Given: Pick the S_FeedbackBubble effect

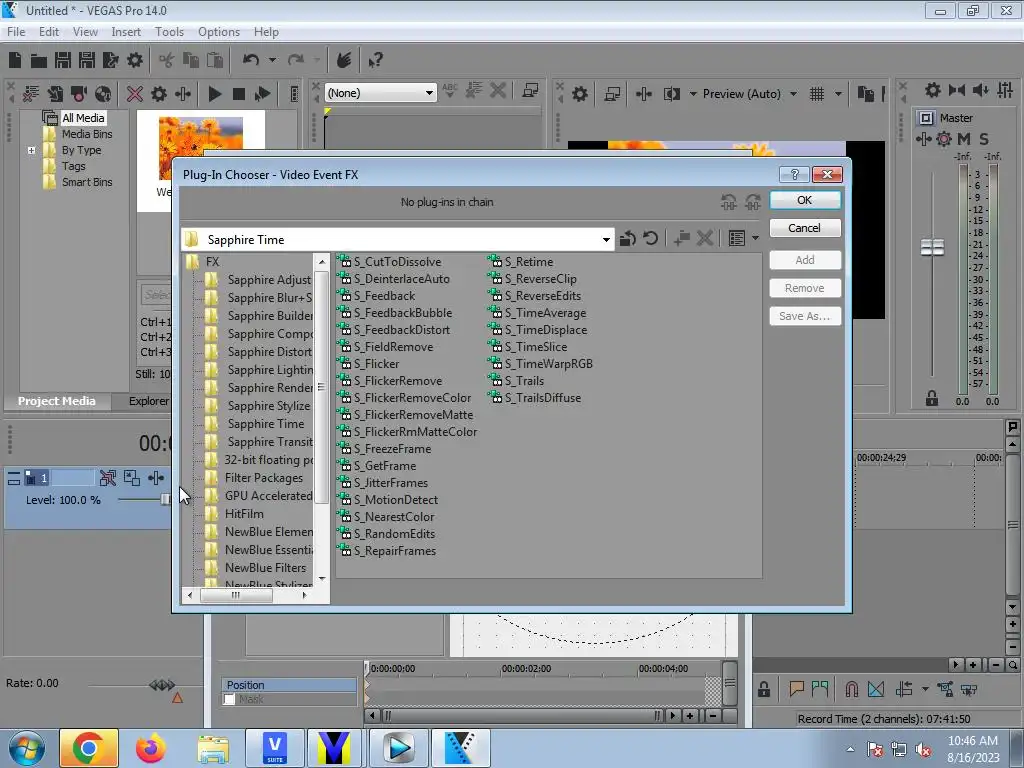Looking at the screenshot, I should click(x=394, y=313).
